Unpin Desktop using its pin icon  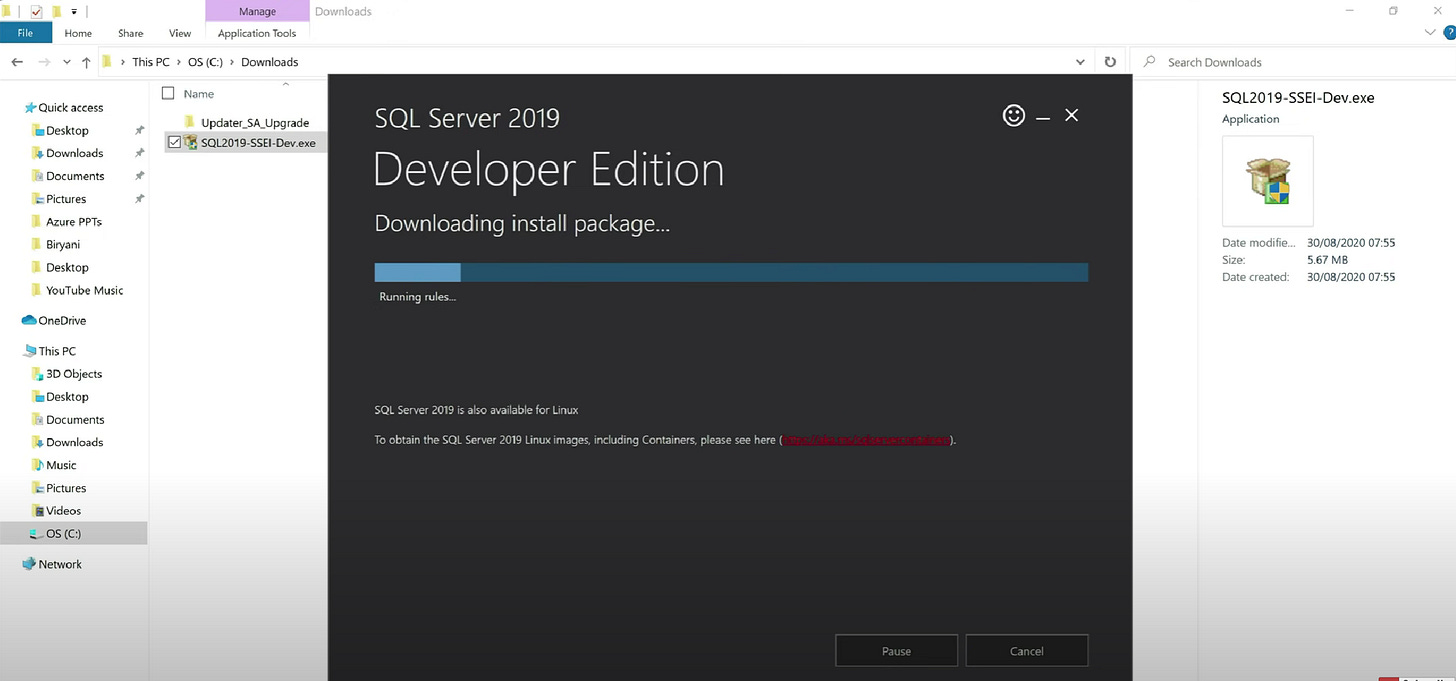[139, 130]
